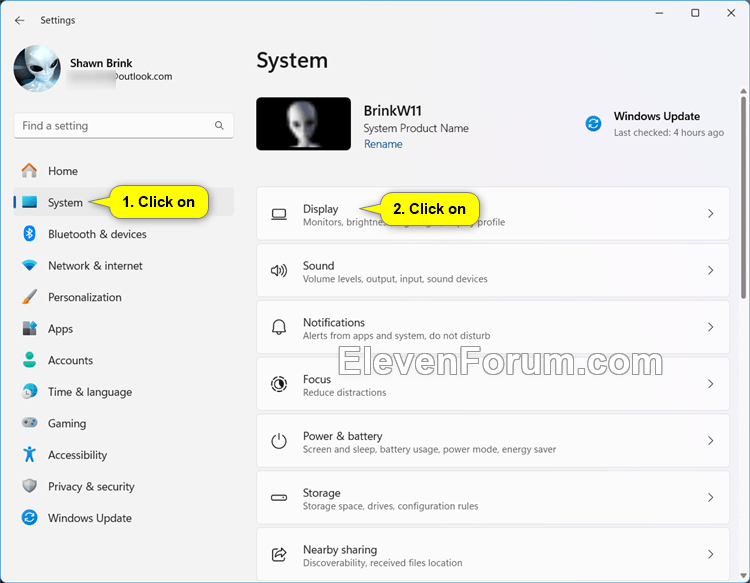Click the Shawn Brink profile avatar
This screenshot has width=750, height=583.
click(37, 68)
